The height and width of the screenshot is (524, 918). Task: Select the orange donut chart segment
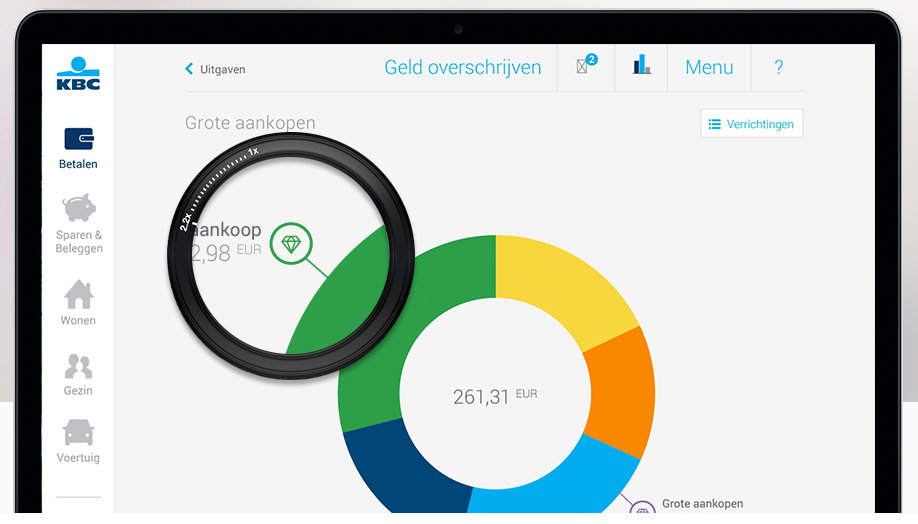point(621,390)
